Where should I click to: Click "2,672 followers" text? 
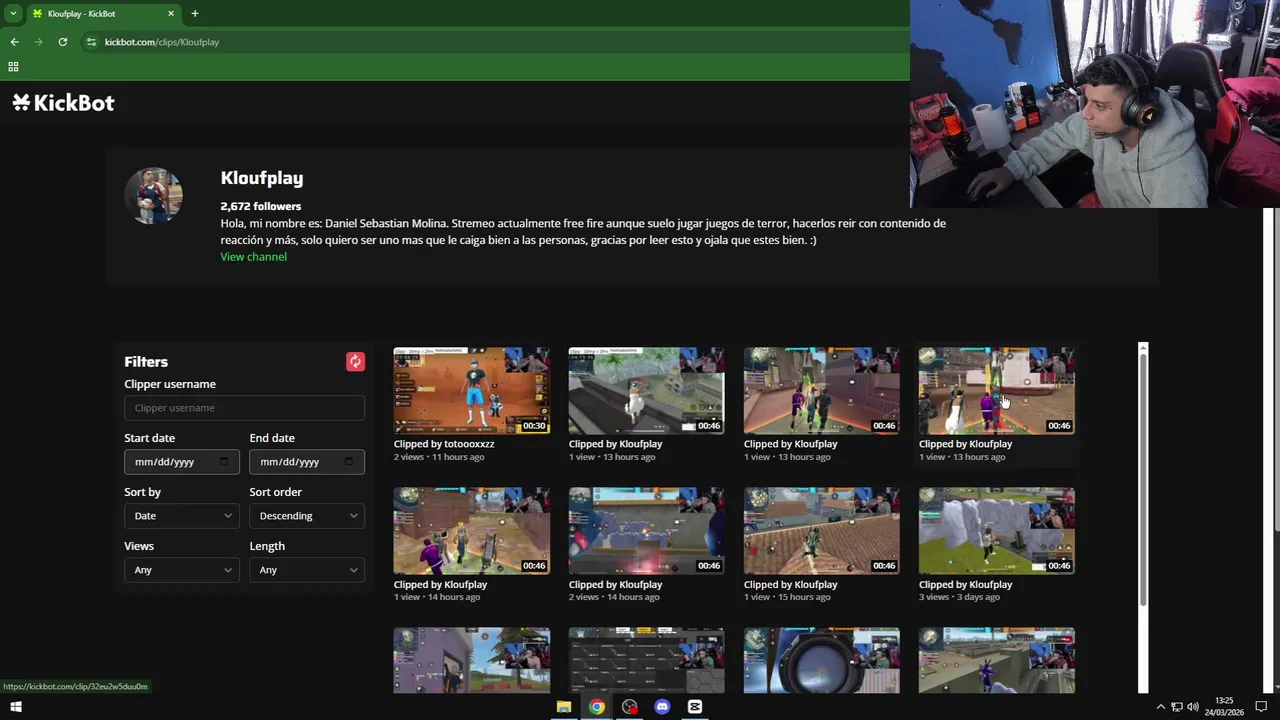261,206
